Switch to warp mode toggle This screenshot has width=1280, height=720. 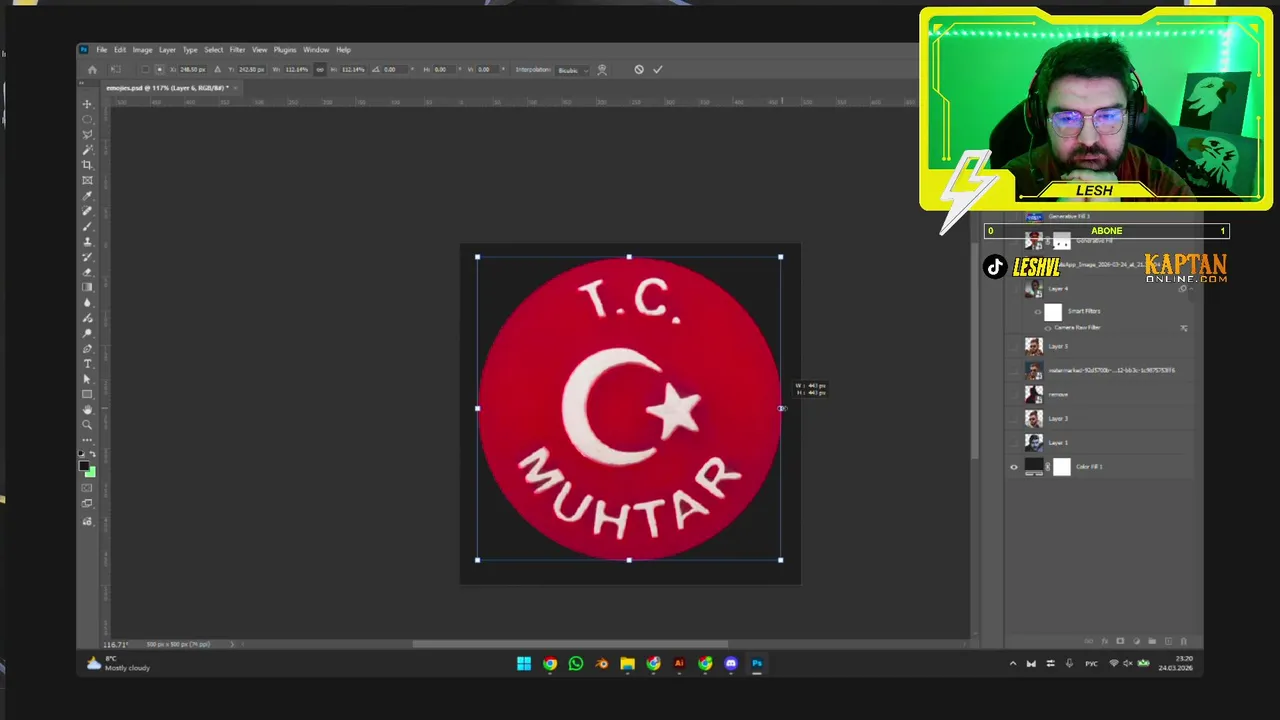tap(602, 70)
